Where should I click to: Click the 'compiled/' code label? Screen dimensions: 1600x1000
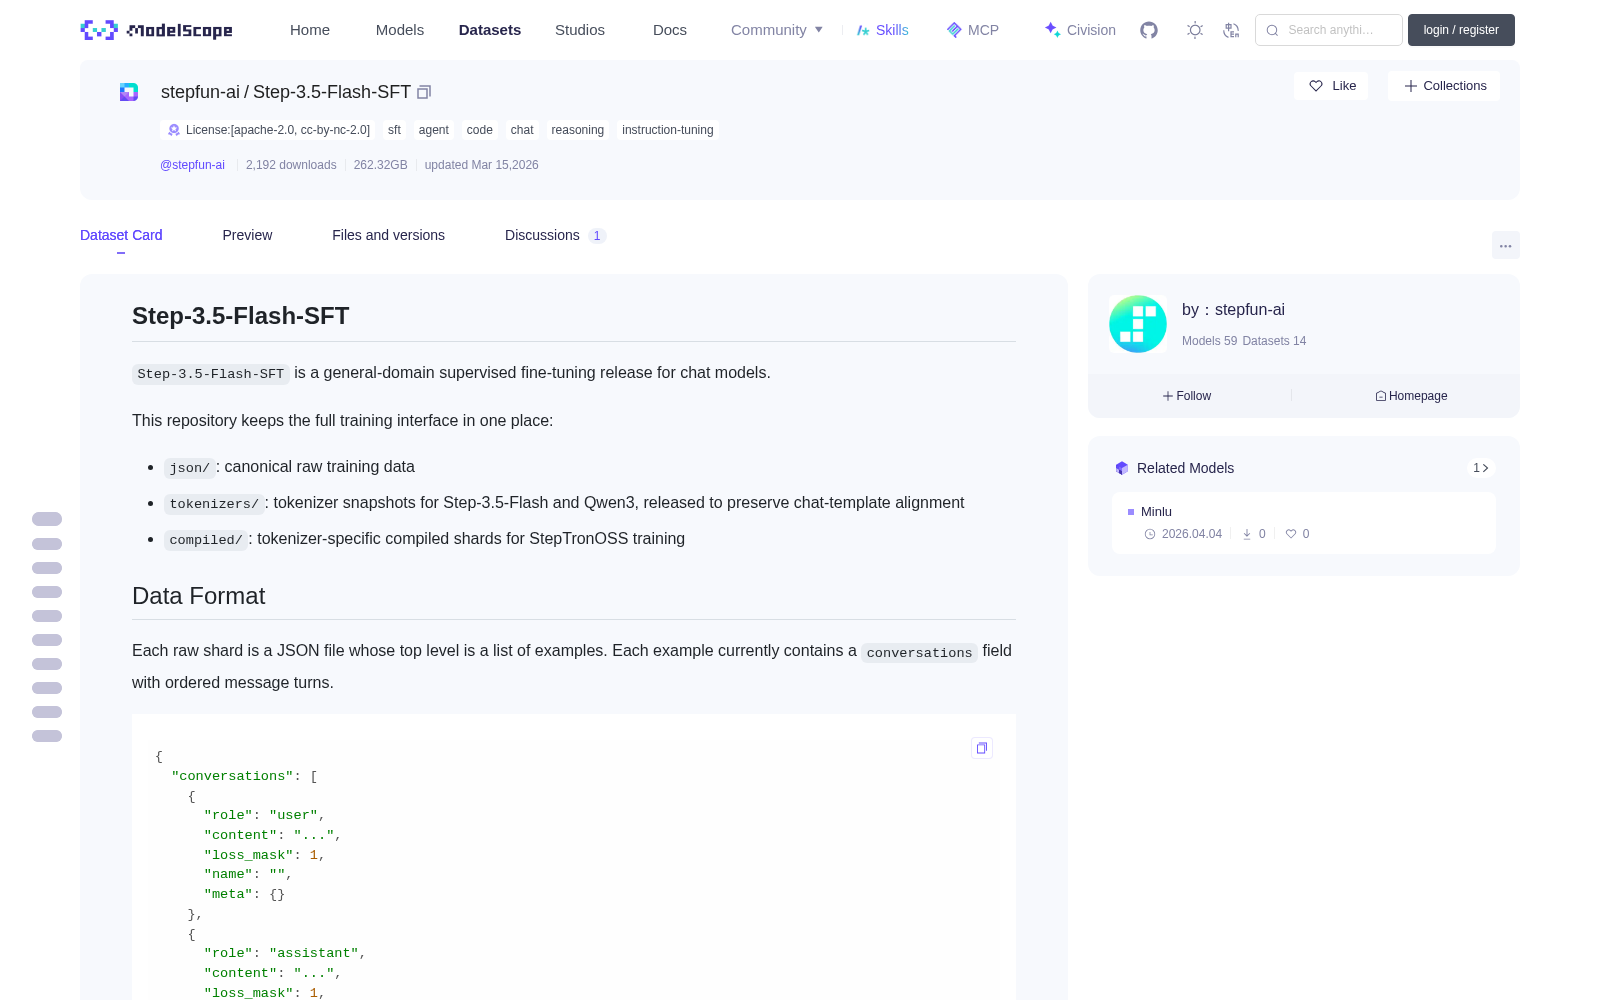(x=206, y=539)
